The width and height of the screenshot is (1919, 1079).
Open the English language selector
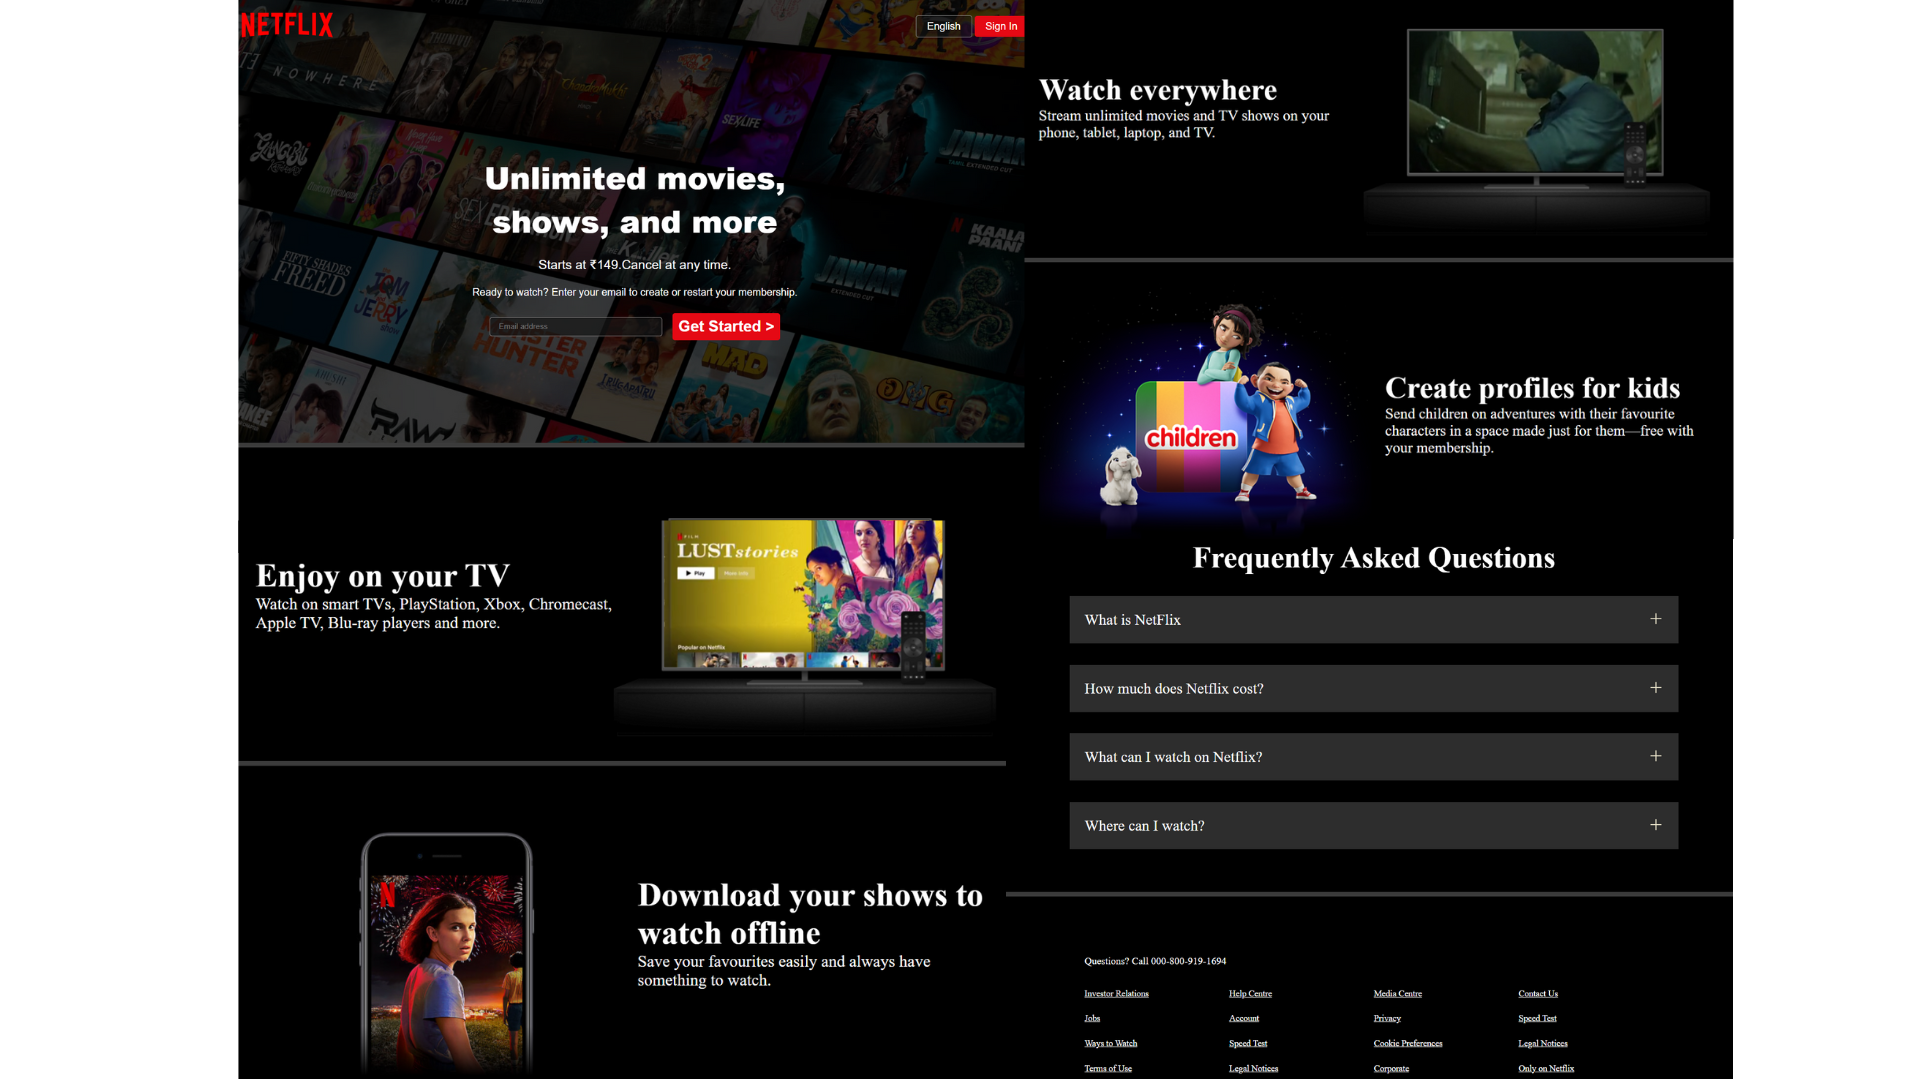pos(943,26)
